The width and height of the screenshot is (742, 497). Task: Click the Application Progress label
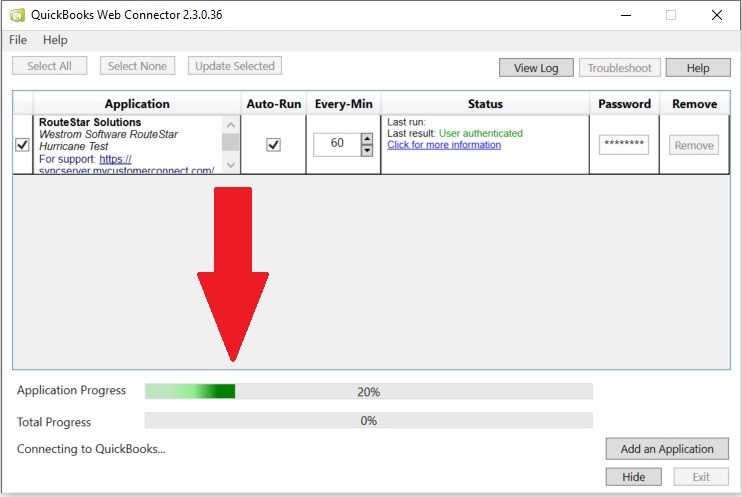(71, 390)
